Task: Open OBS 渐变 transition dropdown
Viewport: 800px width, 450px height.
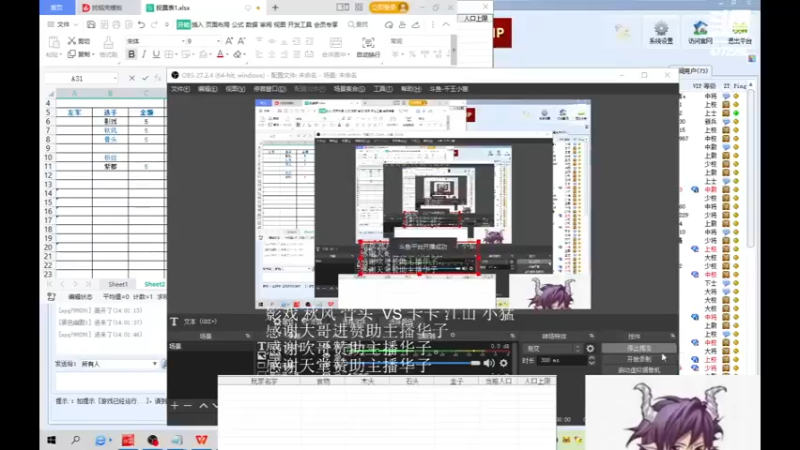Action: pyautogui.click(x=553, y=348)
